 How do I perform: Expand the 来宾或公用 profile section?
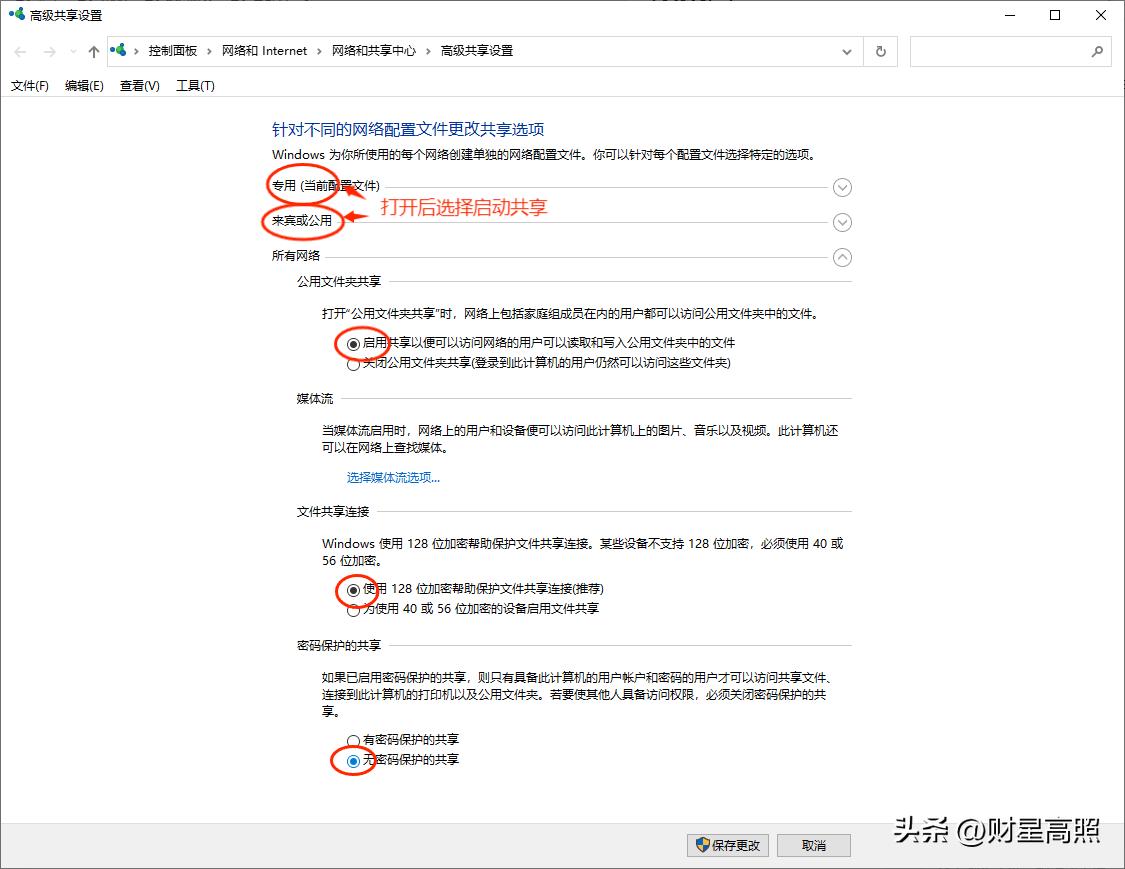coord(842,222)
